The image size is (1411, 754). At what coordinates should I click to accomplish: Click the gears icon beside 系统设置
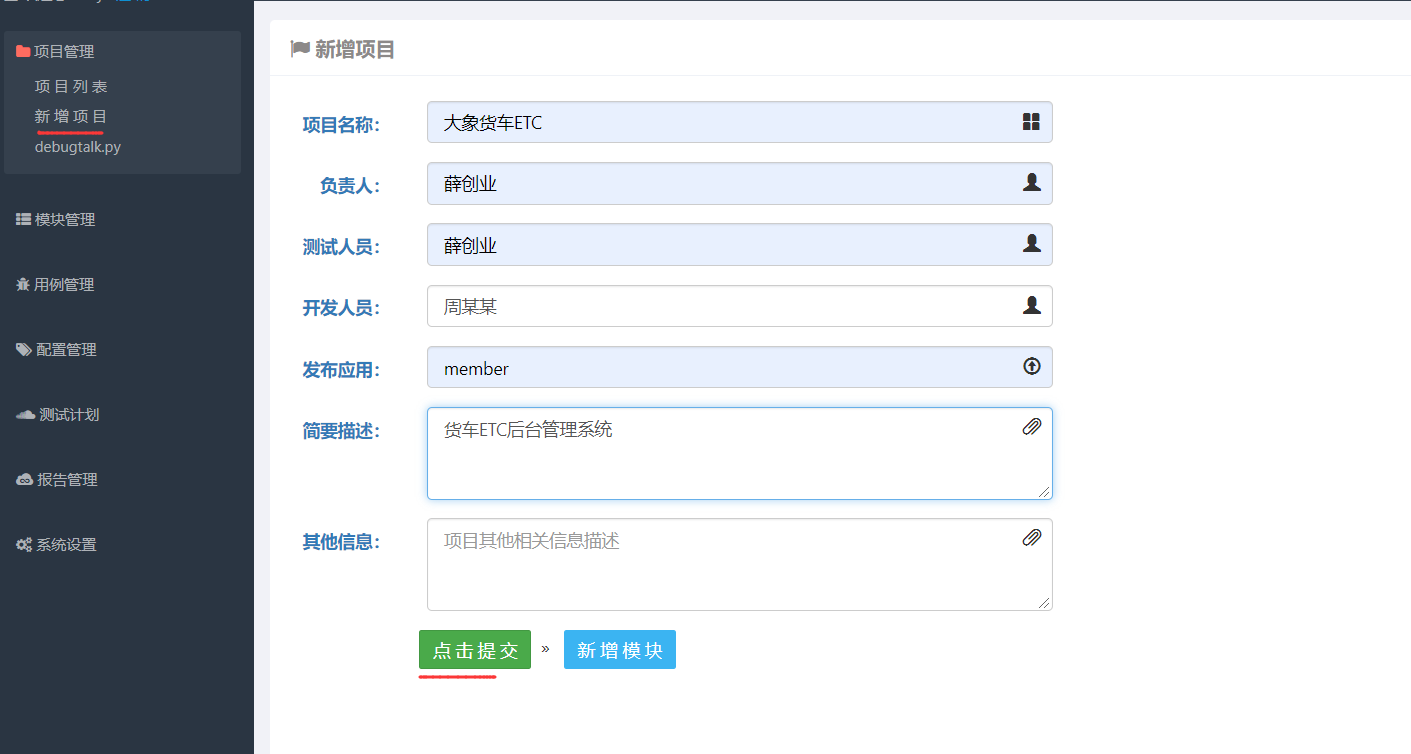point(25,545)
